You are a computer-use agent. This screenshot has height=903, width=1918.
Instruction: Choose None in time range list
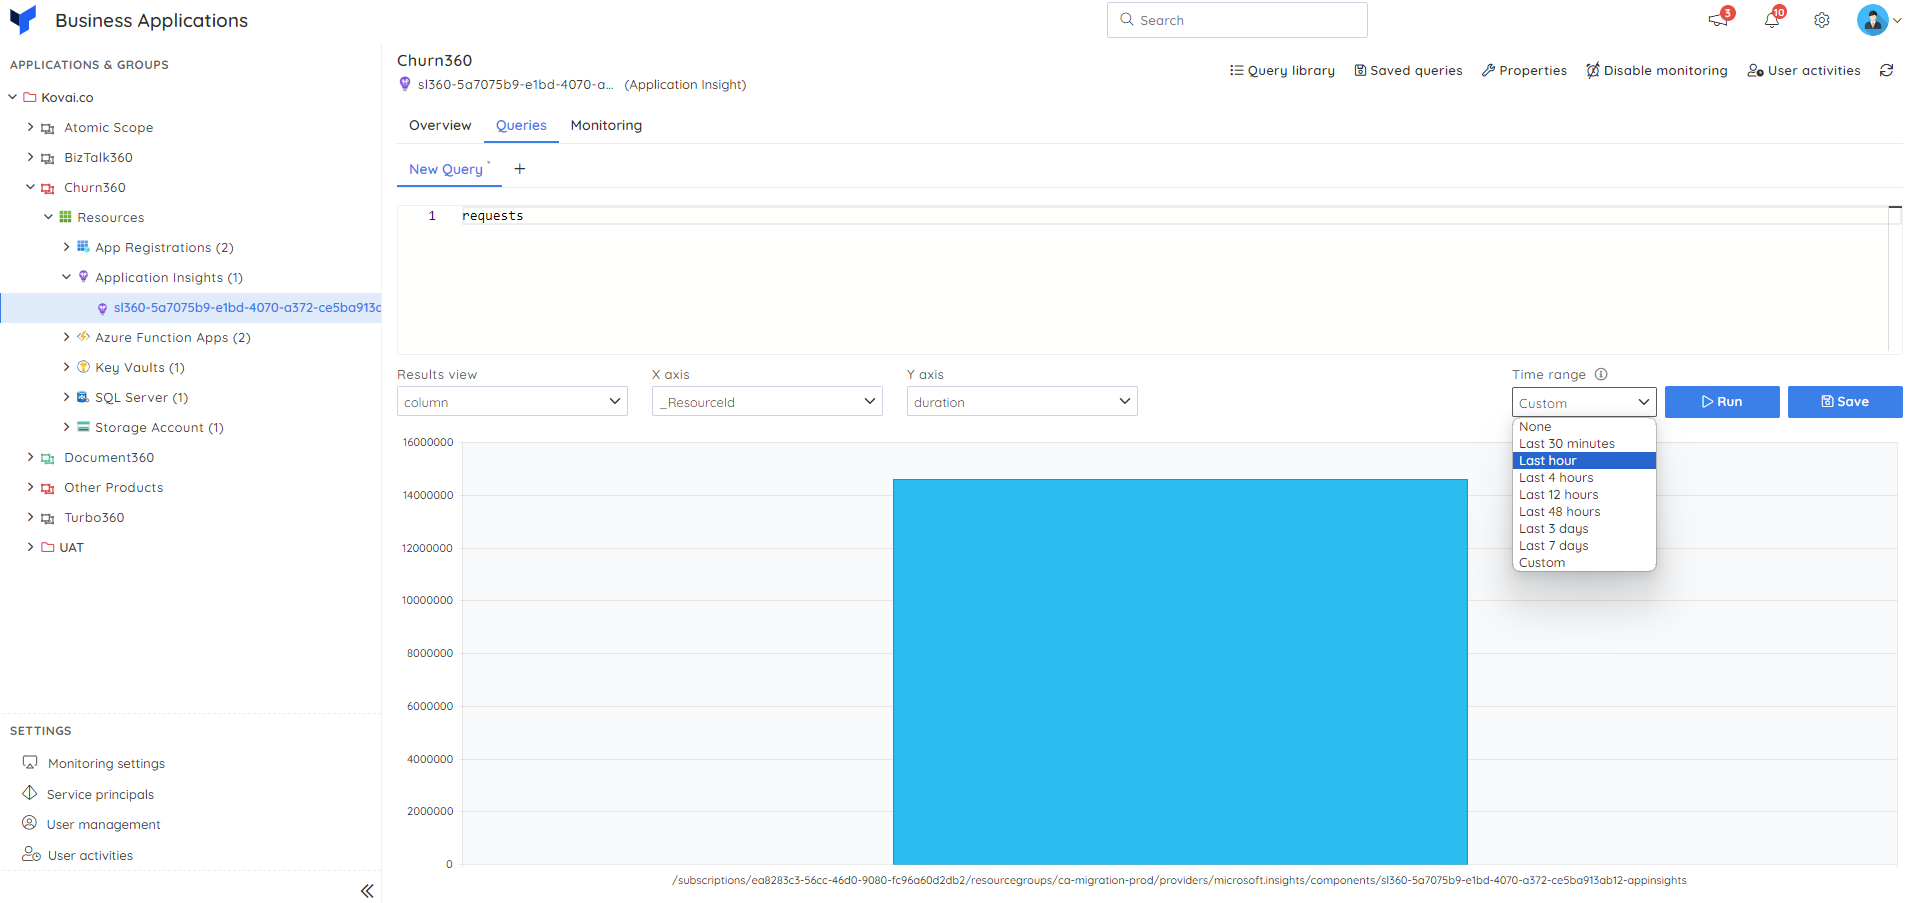coord(1584,427)
